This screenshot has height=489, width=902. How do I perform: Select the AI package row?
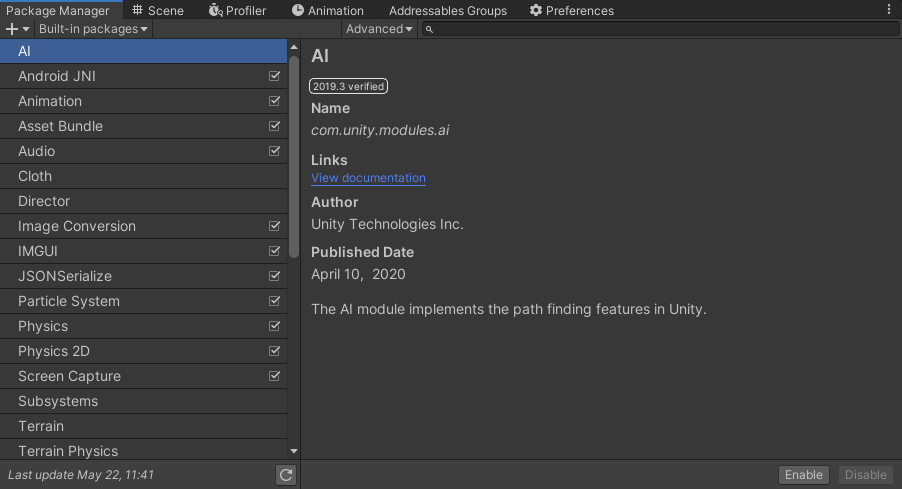coord(143,51)
